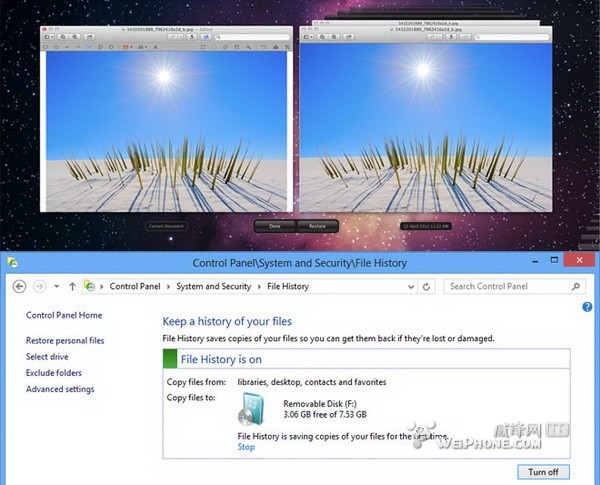The height and width of the screenshot is (485, 600).
Task: Open the view mode dropdown in left Preview window
Action: click(x=49, y=37)
